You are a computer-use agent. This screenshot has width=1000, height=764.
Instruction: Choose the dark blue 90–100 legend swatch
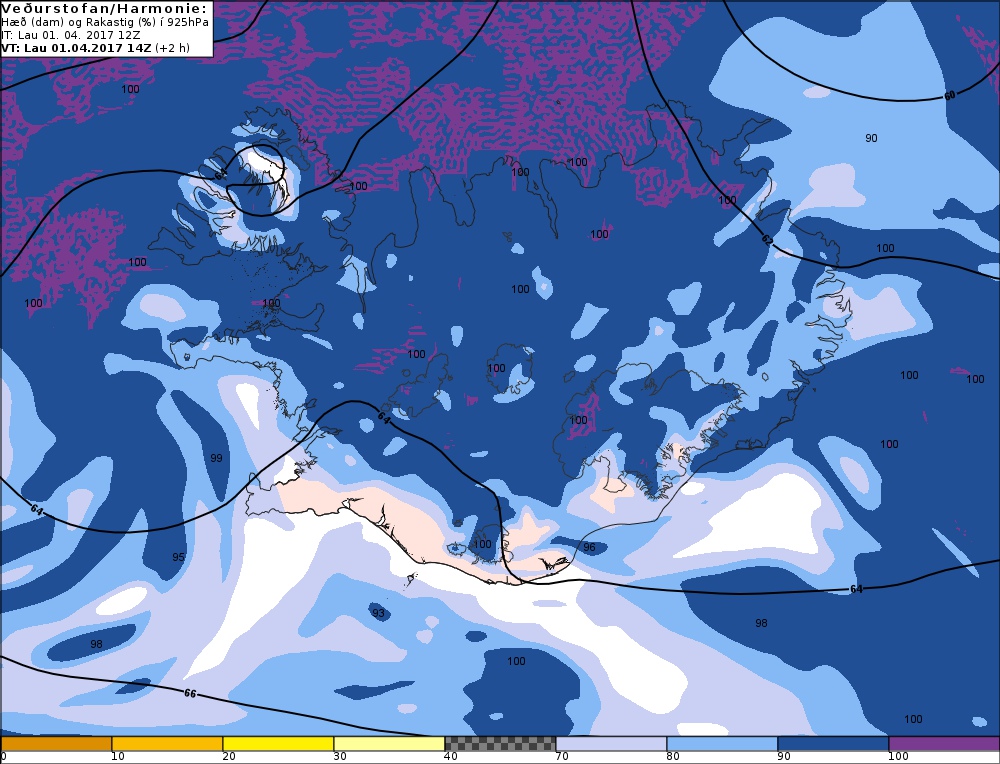(833, 744)
